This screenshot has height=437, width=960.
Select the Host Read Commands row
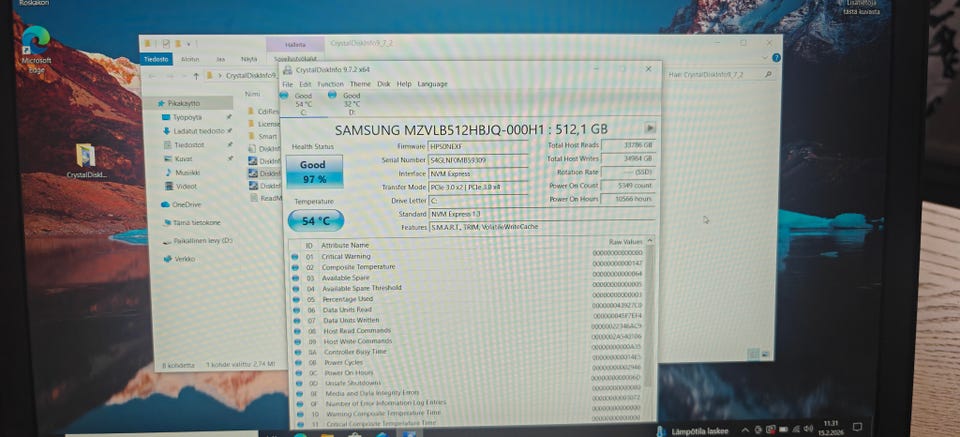468,331
